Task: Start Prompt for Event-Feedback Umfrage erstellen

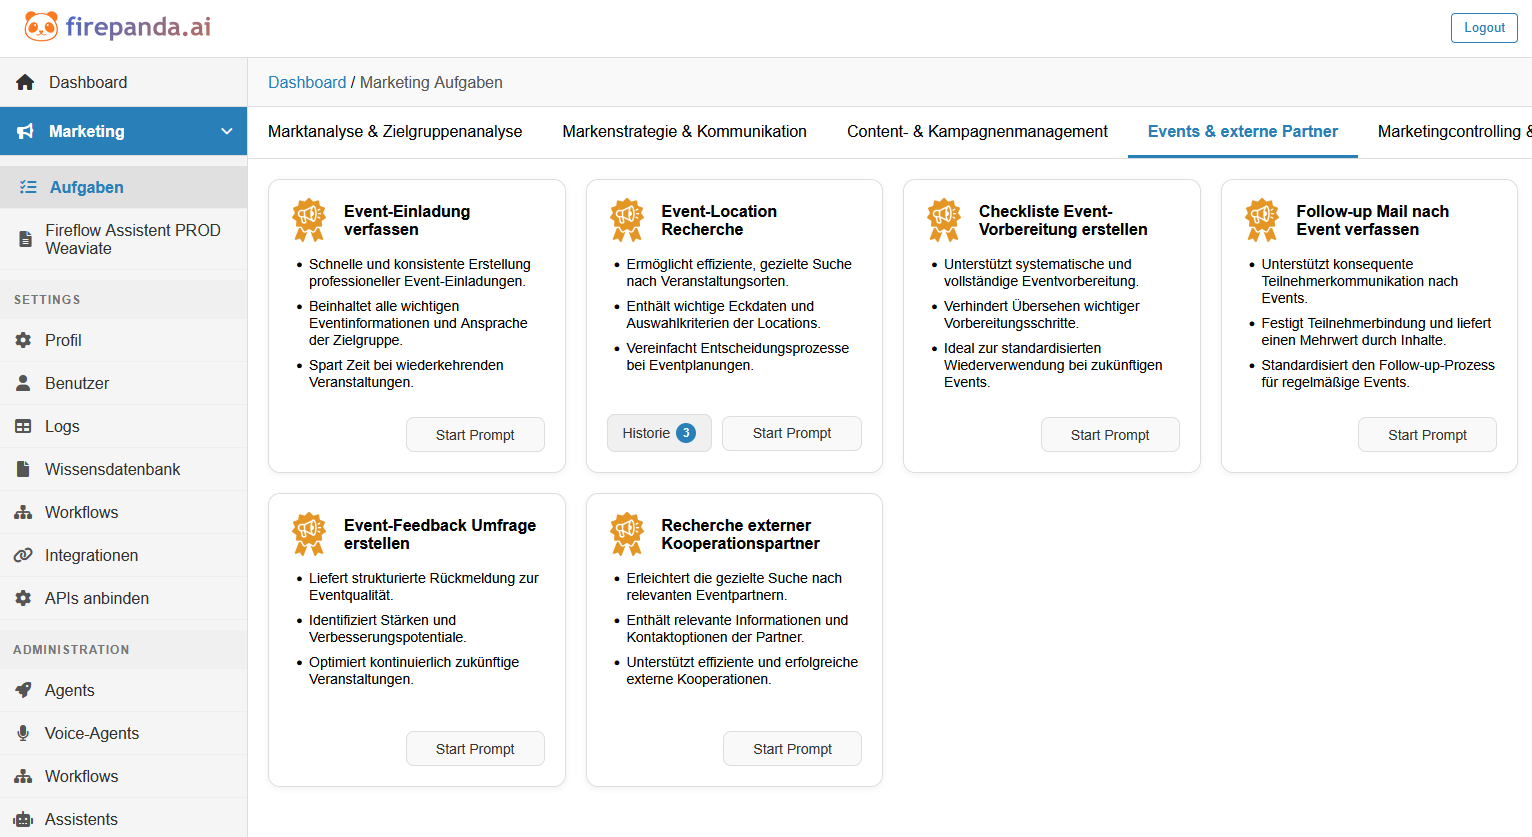Action: 475,749
